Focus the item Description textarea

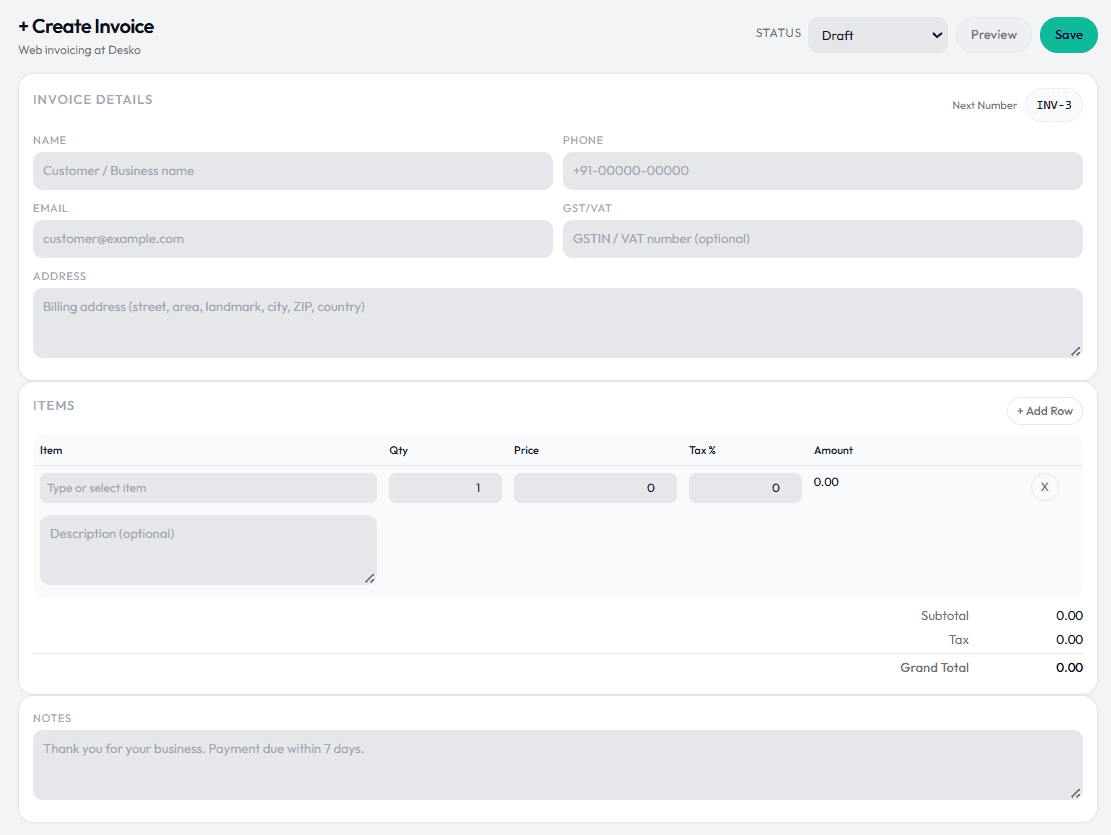(x=207, y=548)
